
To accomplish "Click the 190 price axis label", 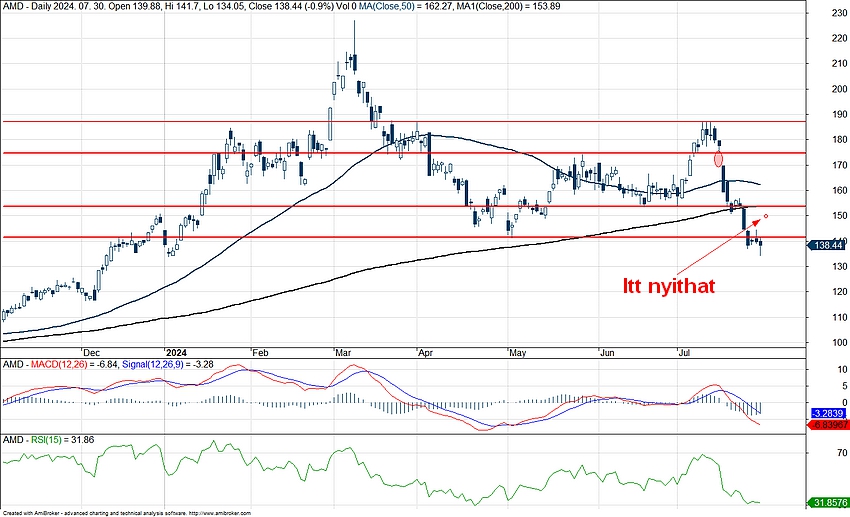I will pos(839,114).
